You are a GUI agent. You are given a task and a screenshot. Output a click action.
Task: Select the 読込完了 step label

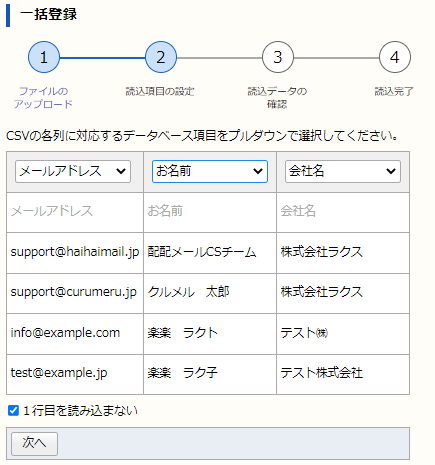tap(394, 91)
